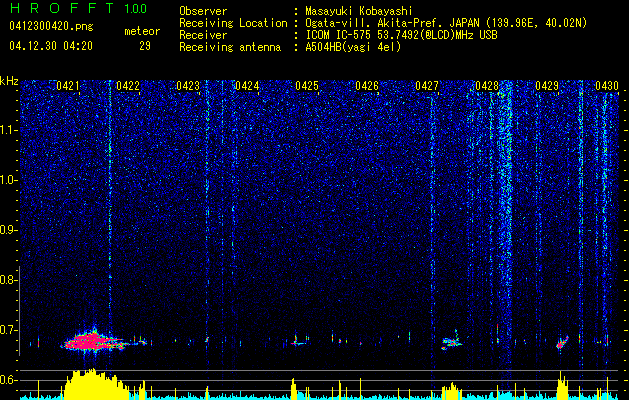629x400 pixels.
Task: Click the 0422 time marker
Action: pyautogui.click(x=128, y=85)
